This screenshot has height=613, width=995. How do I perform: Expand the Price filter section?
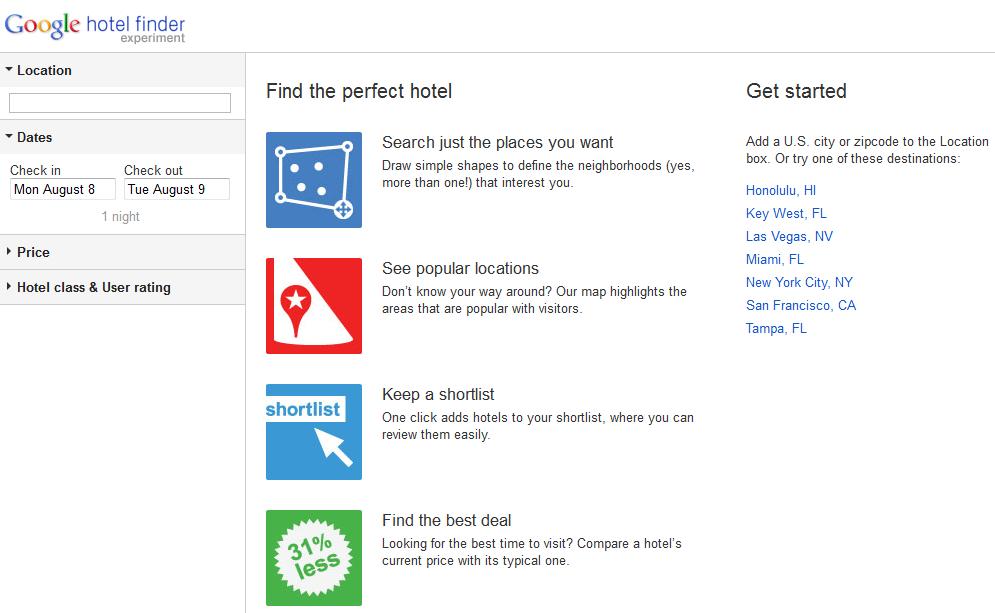33,252
